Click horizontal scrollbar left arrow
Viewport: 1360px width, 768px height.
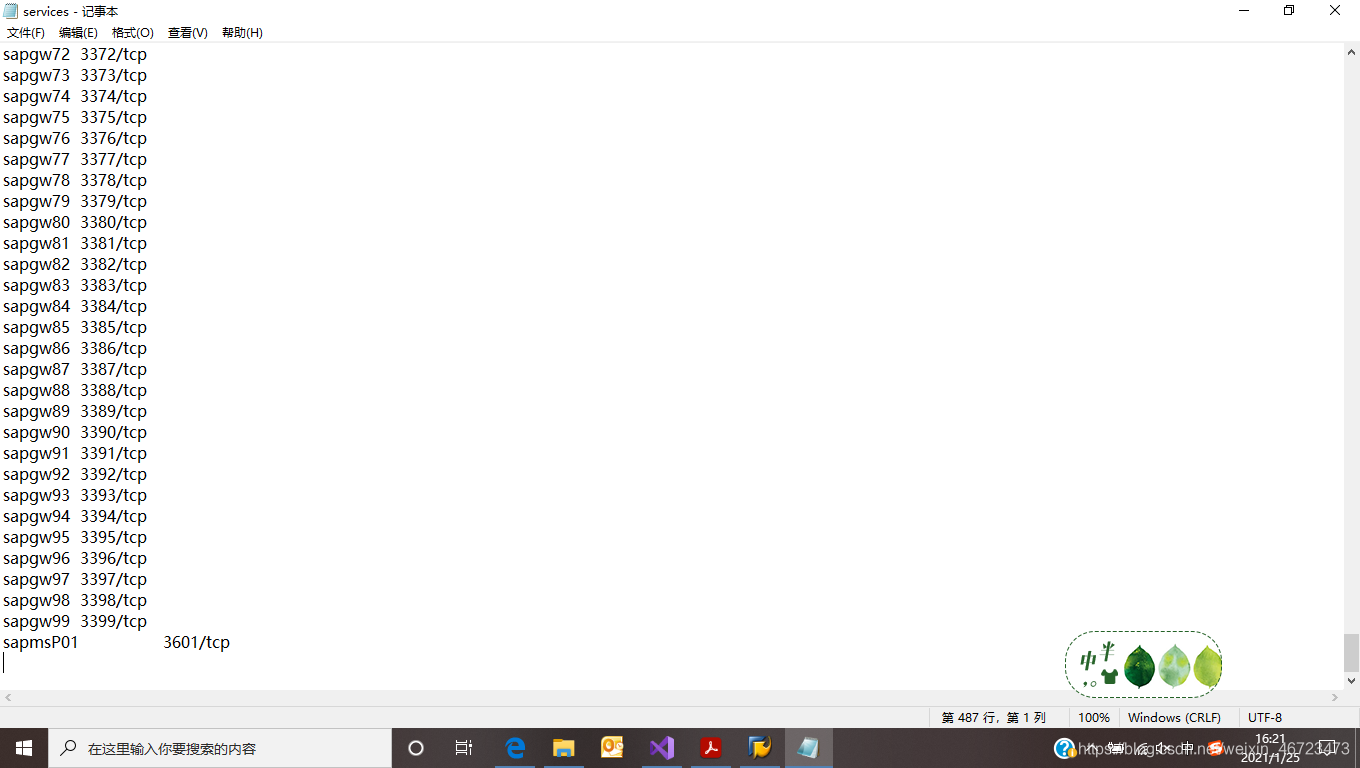[8, 697]
